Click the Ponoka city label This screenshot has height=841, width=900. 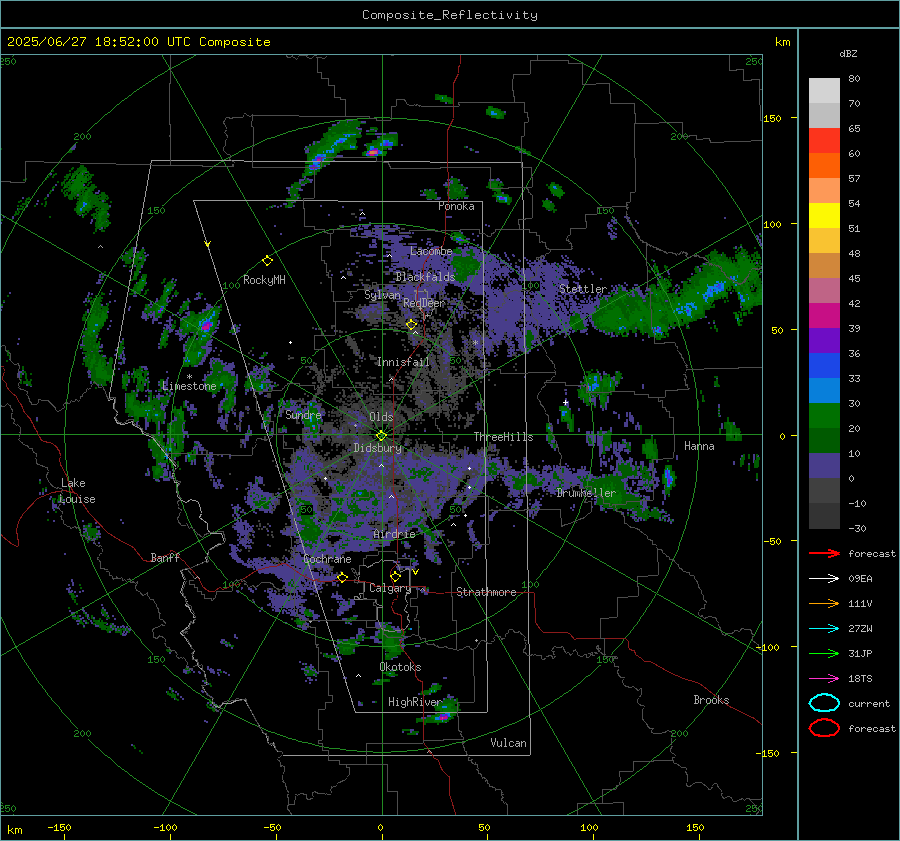coord(456,206)
